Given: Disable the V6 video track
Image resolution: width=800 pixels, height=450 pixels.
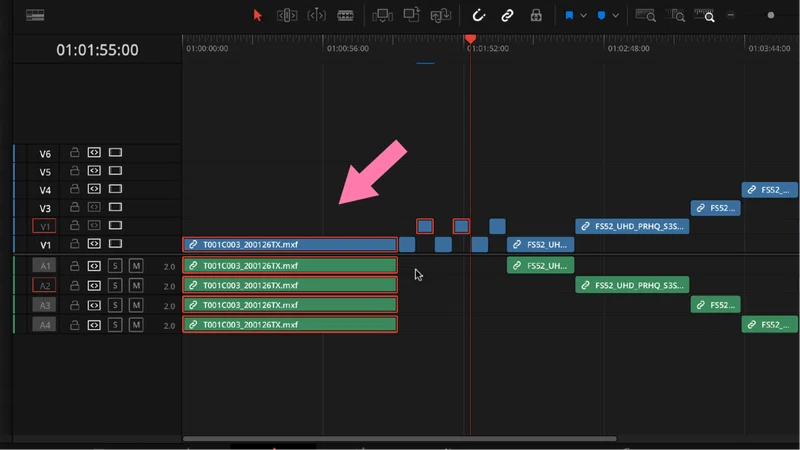Looking at the screenshot, I should 115,152.
